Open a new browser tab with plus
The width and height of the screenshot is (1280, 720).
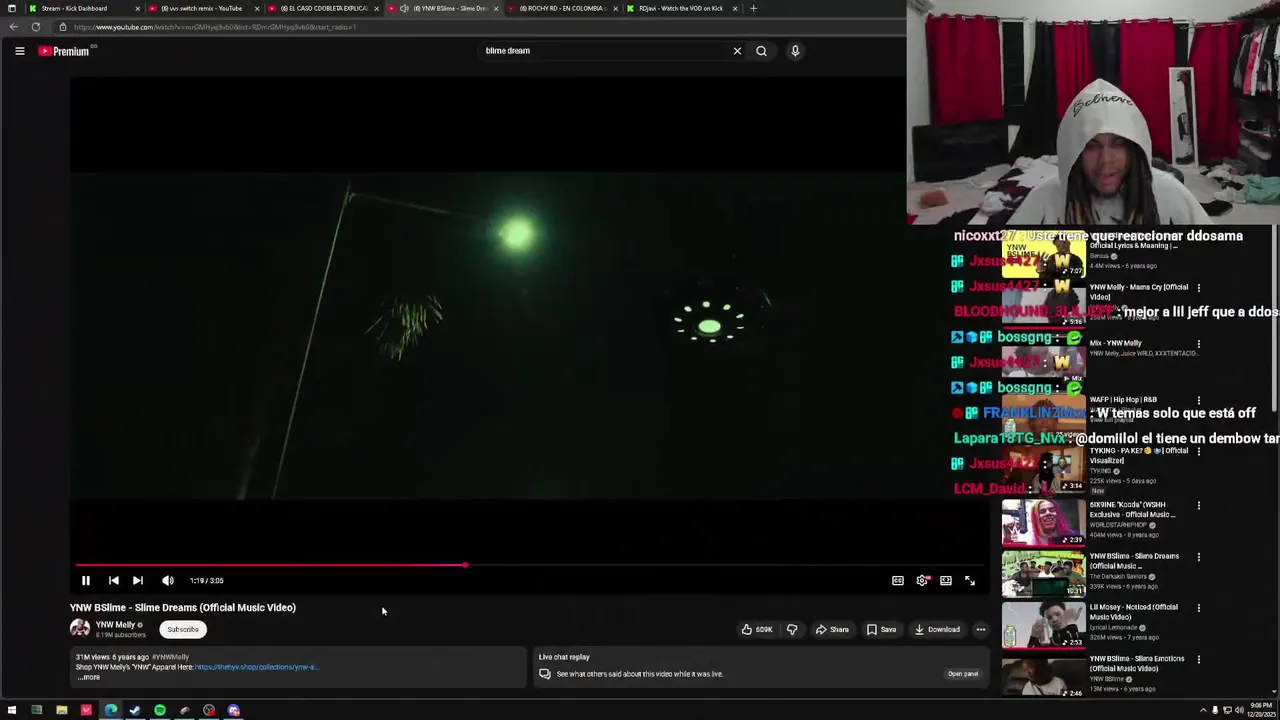click(x=754, y=8)
